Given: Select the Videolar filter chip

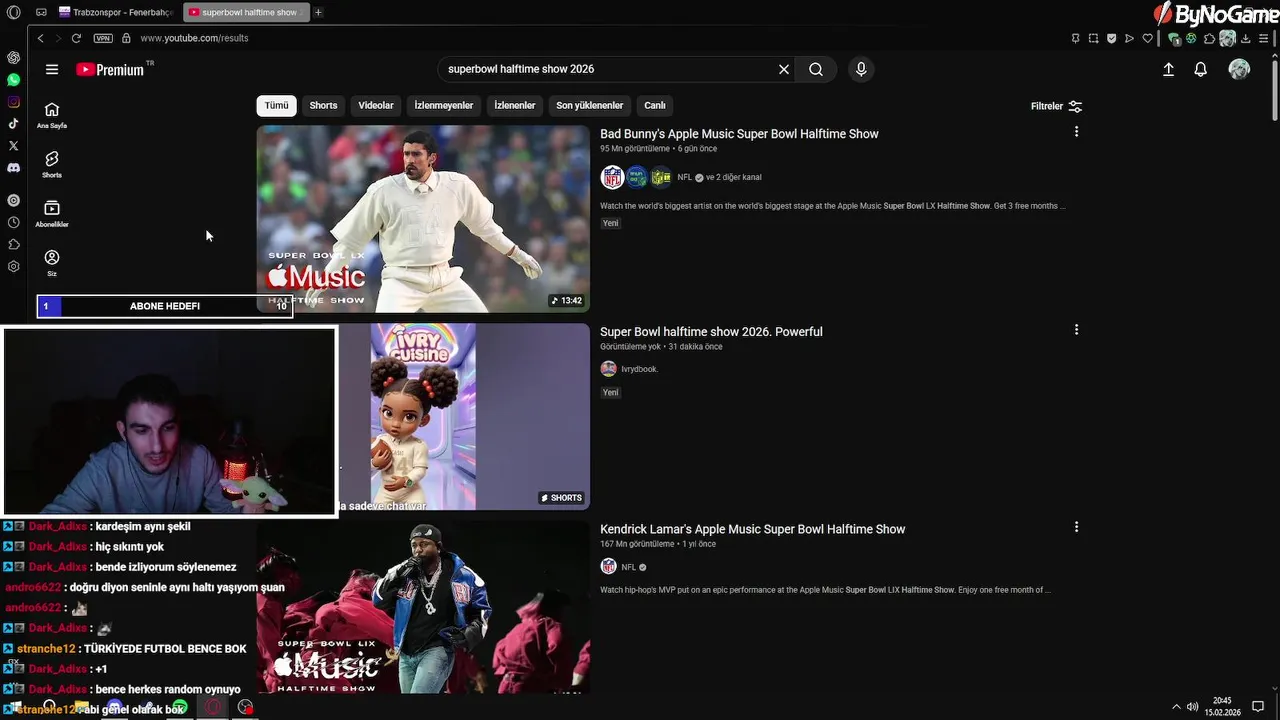Looking at the screenshot, I should coord(376,105).
